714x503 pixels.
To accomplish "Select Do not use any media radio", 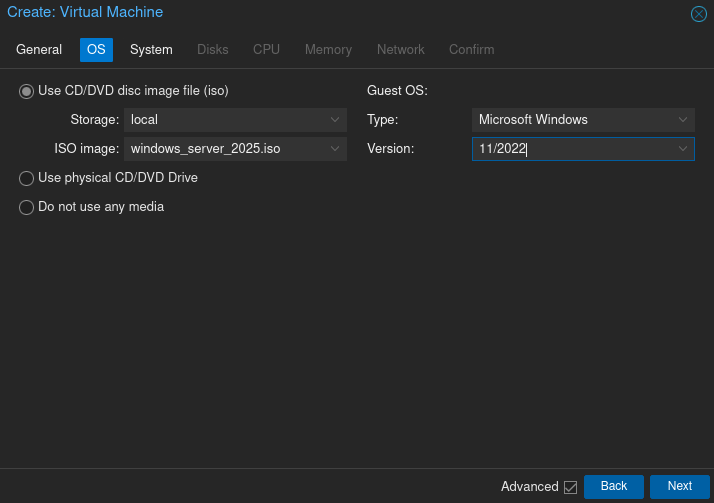I will coord(26,208).
